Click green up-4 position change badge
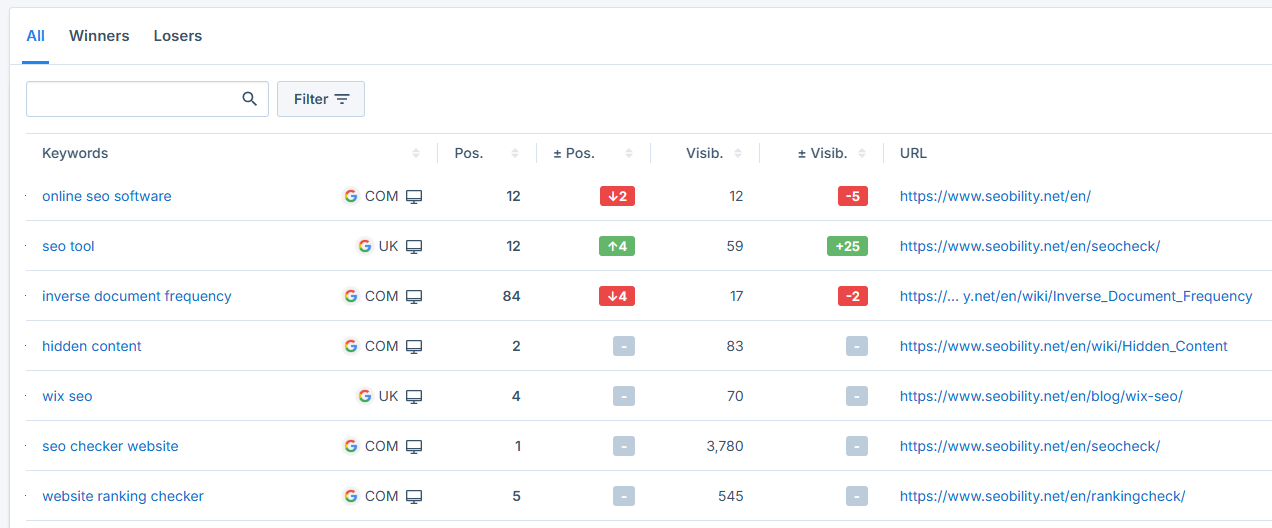This screenshot has height=528, width=1272. [617, 246]
